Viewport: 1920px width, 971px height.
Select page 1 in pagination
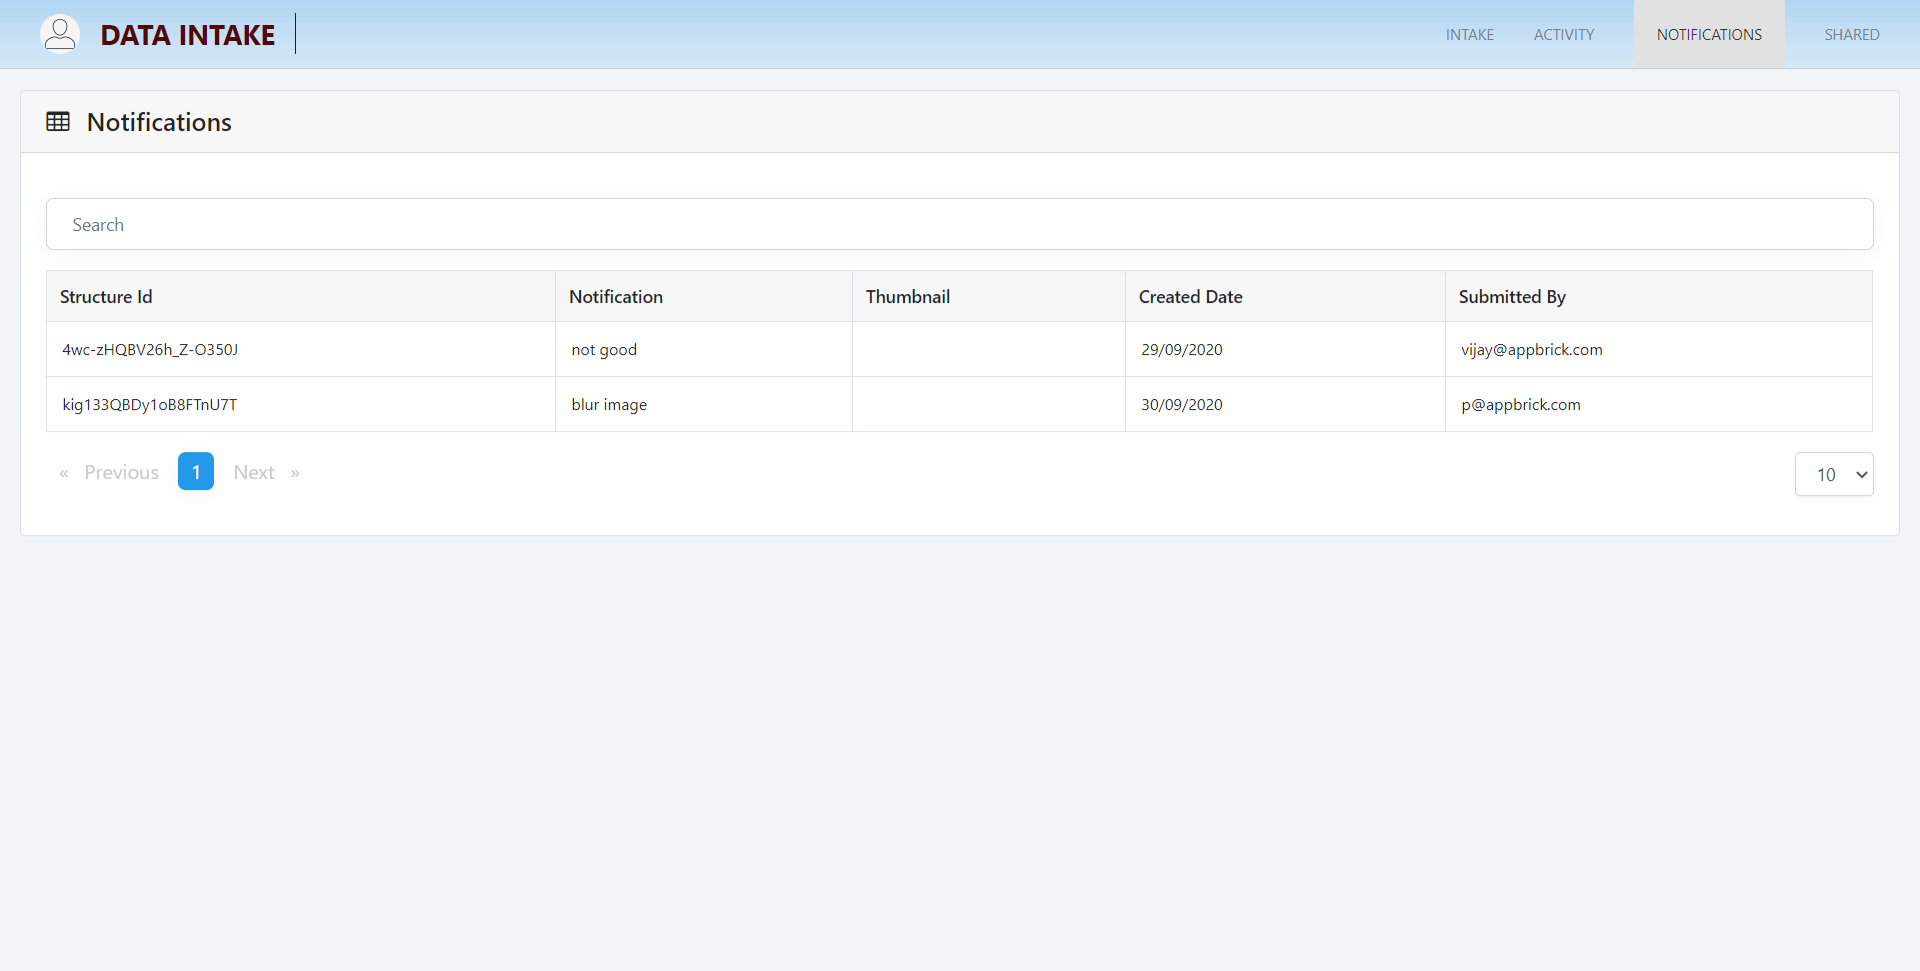(196, 472)
